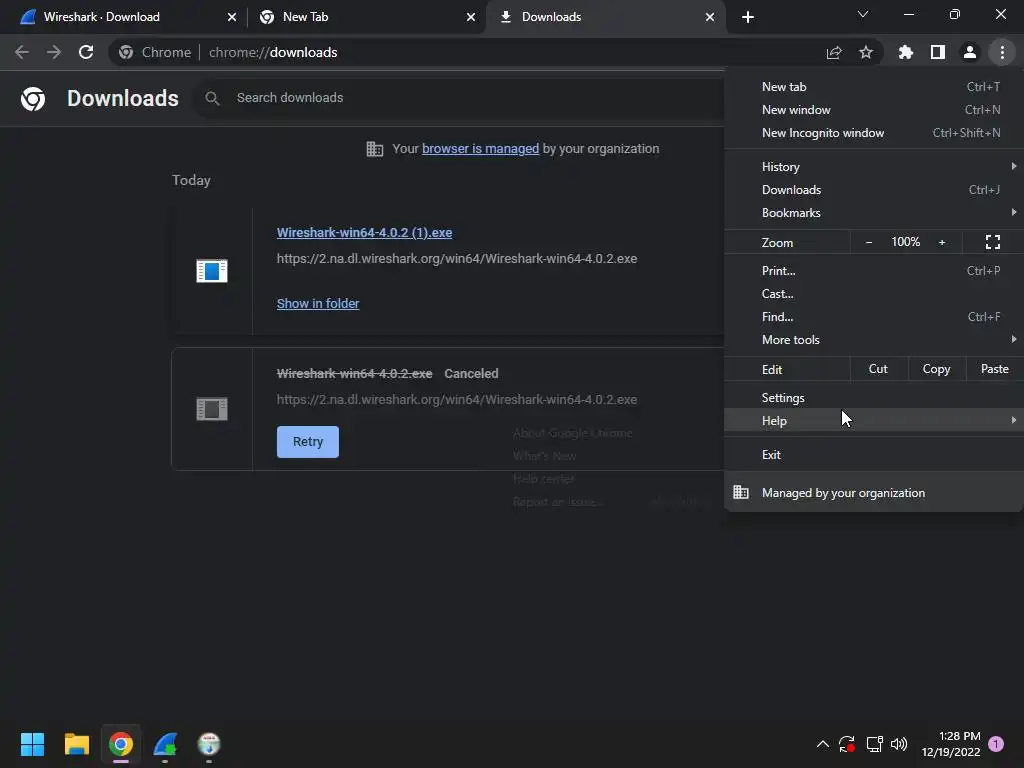Select New Incognito window menu item
This screenshot has height=768, width=1024.
(874, 133)
